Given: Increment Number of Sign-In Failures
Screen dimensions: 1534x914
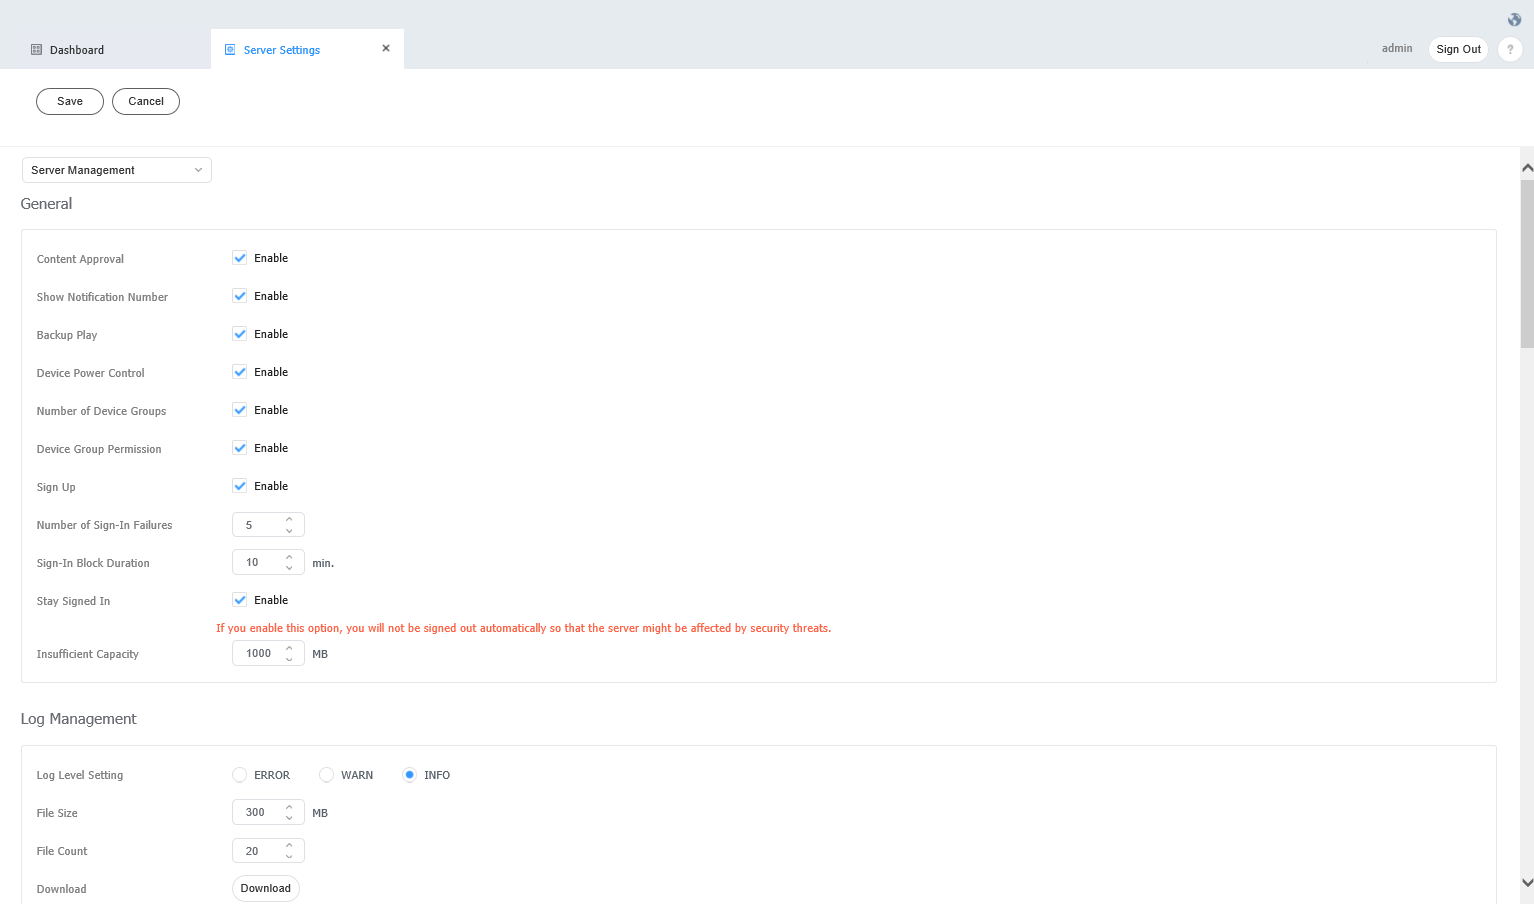Looking at the screenshot, I should (290, 518).
